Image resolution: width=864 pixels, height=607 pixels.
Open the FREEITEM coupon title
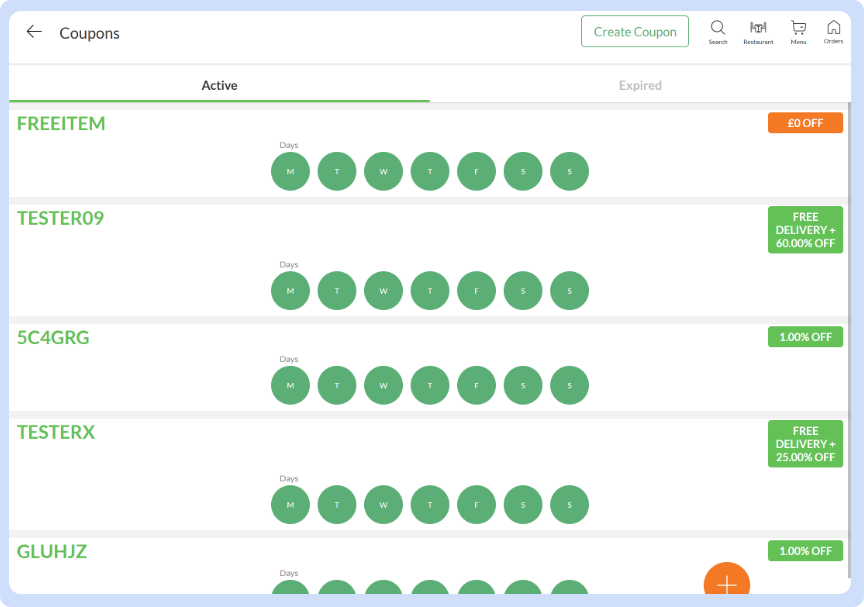(x=61, y=124)
